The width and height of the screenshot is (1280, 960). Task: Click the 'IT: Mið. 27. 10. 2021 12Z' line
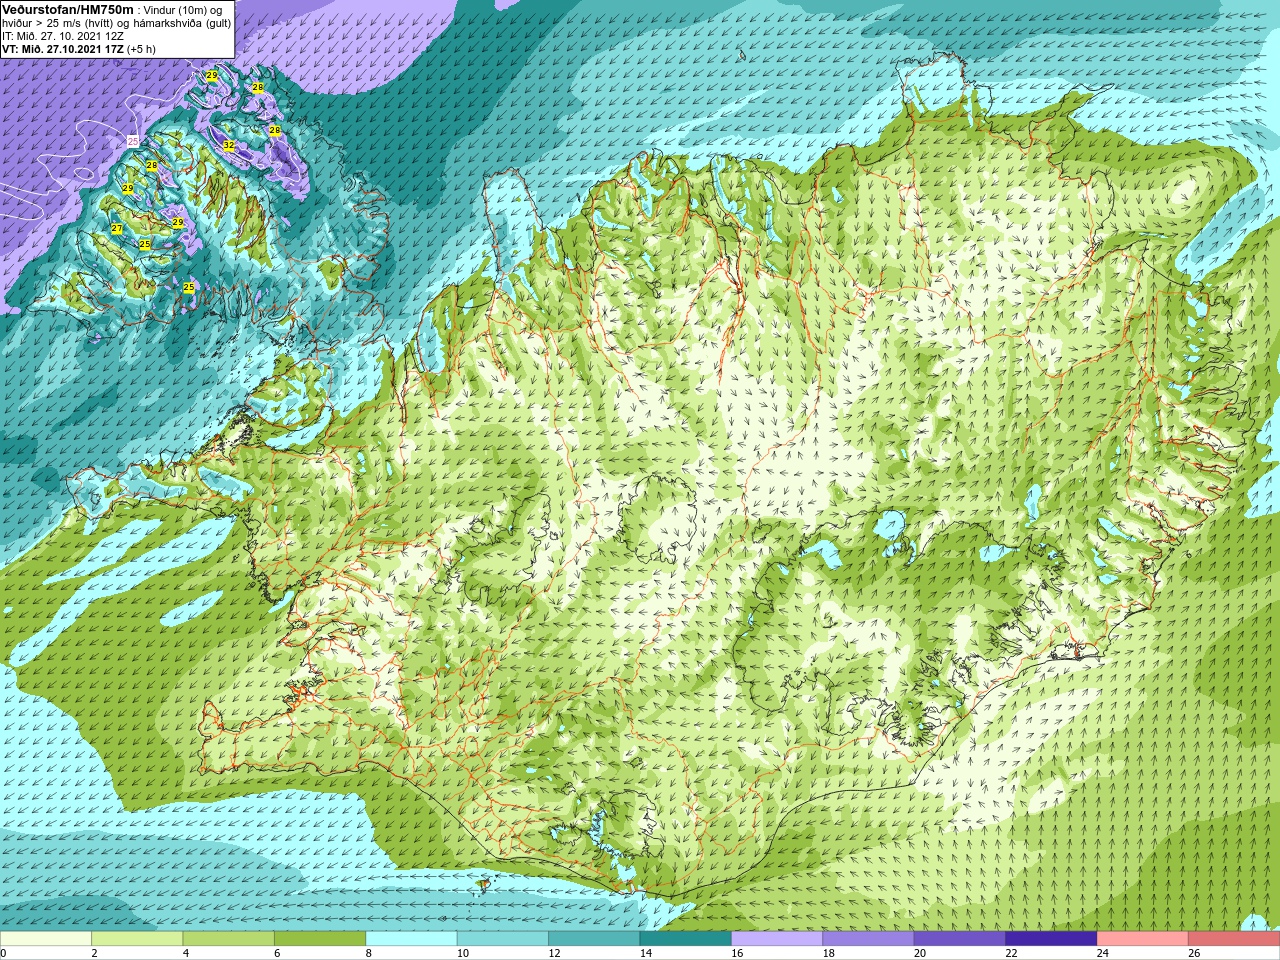(63, 36)
